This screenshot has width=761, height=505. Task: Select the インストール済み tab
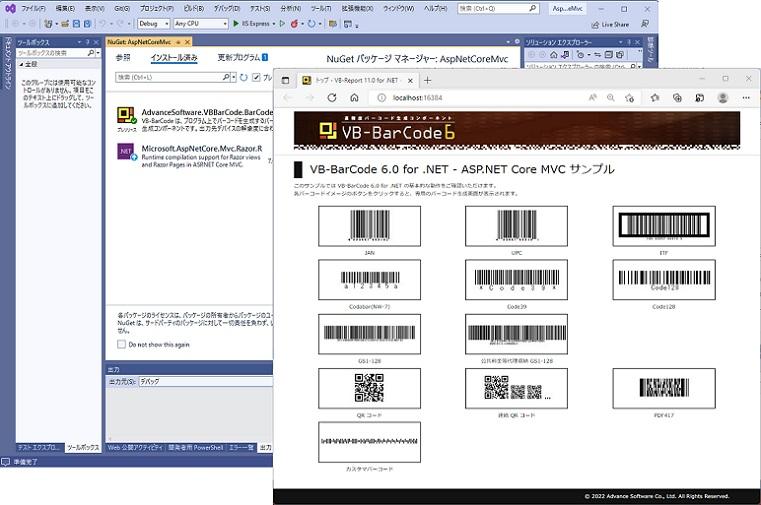tap(174, 57)
